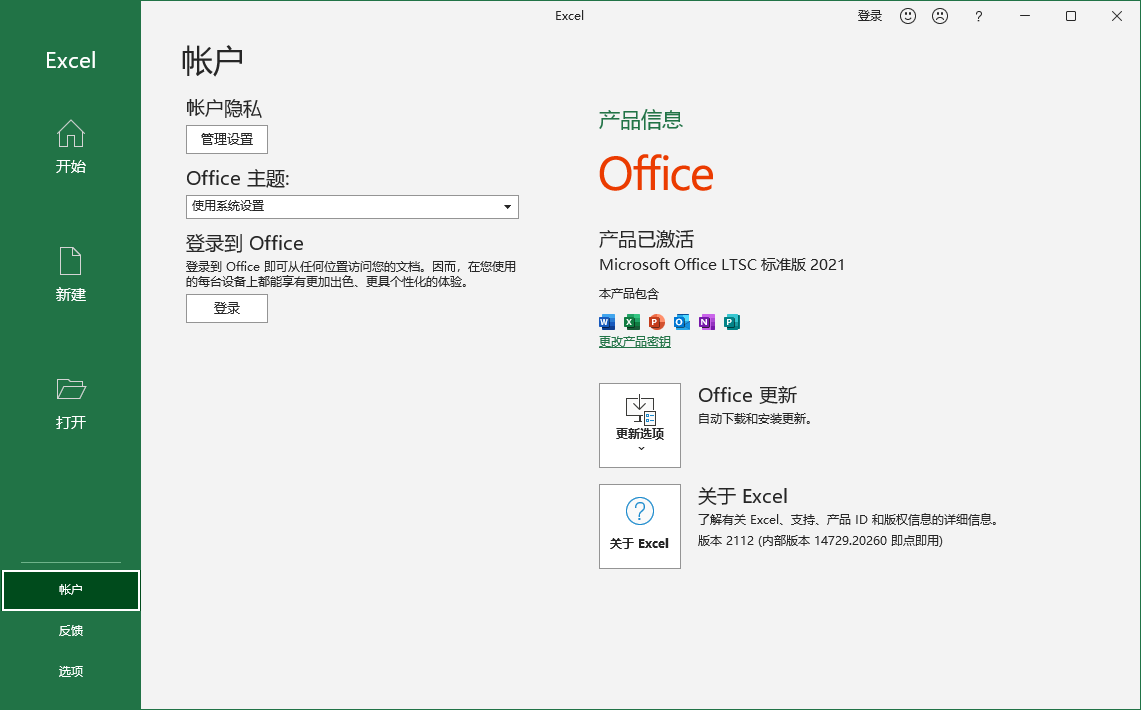Maximize the Excel window

[x=1070, y=16]
